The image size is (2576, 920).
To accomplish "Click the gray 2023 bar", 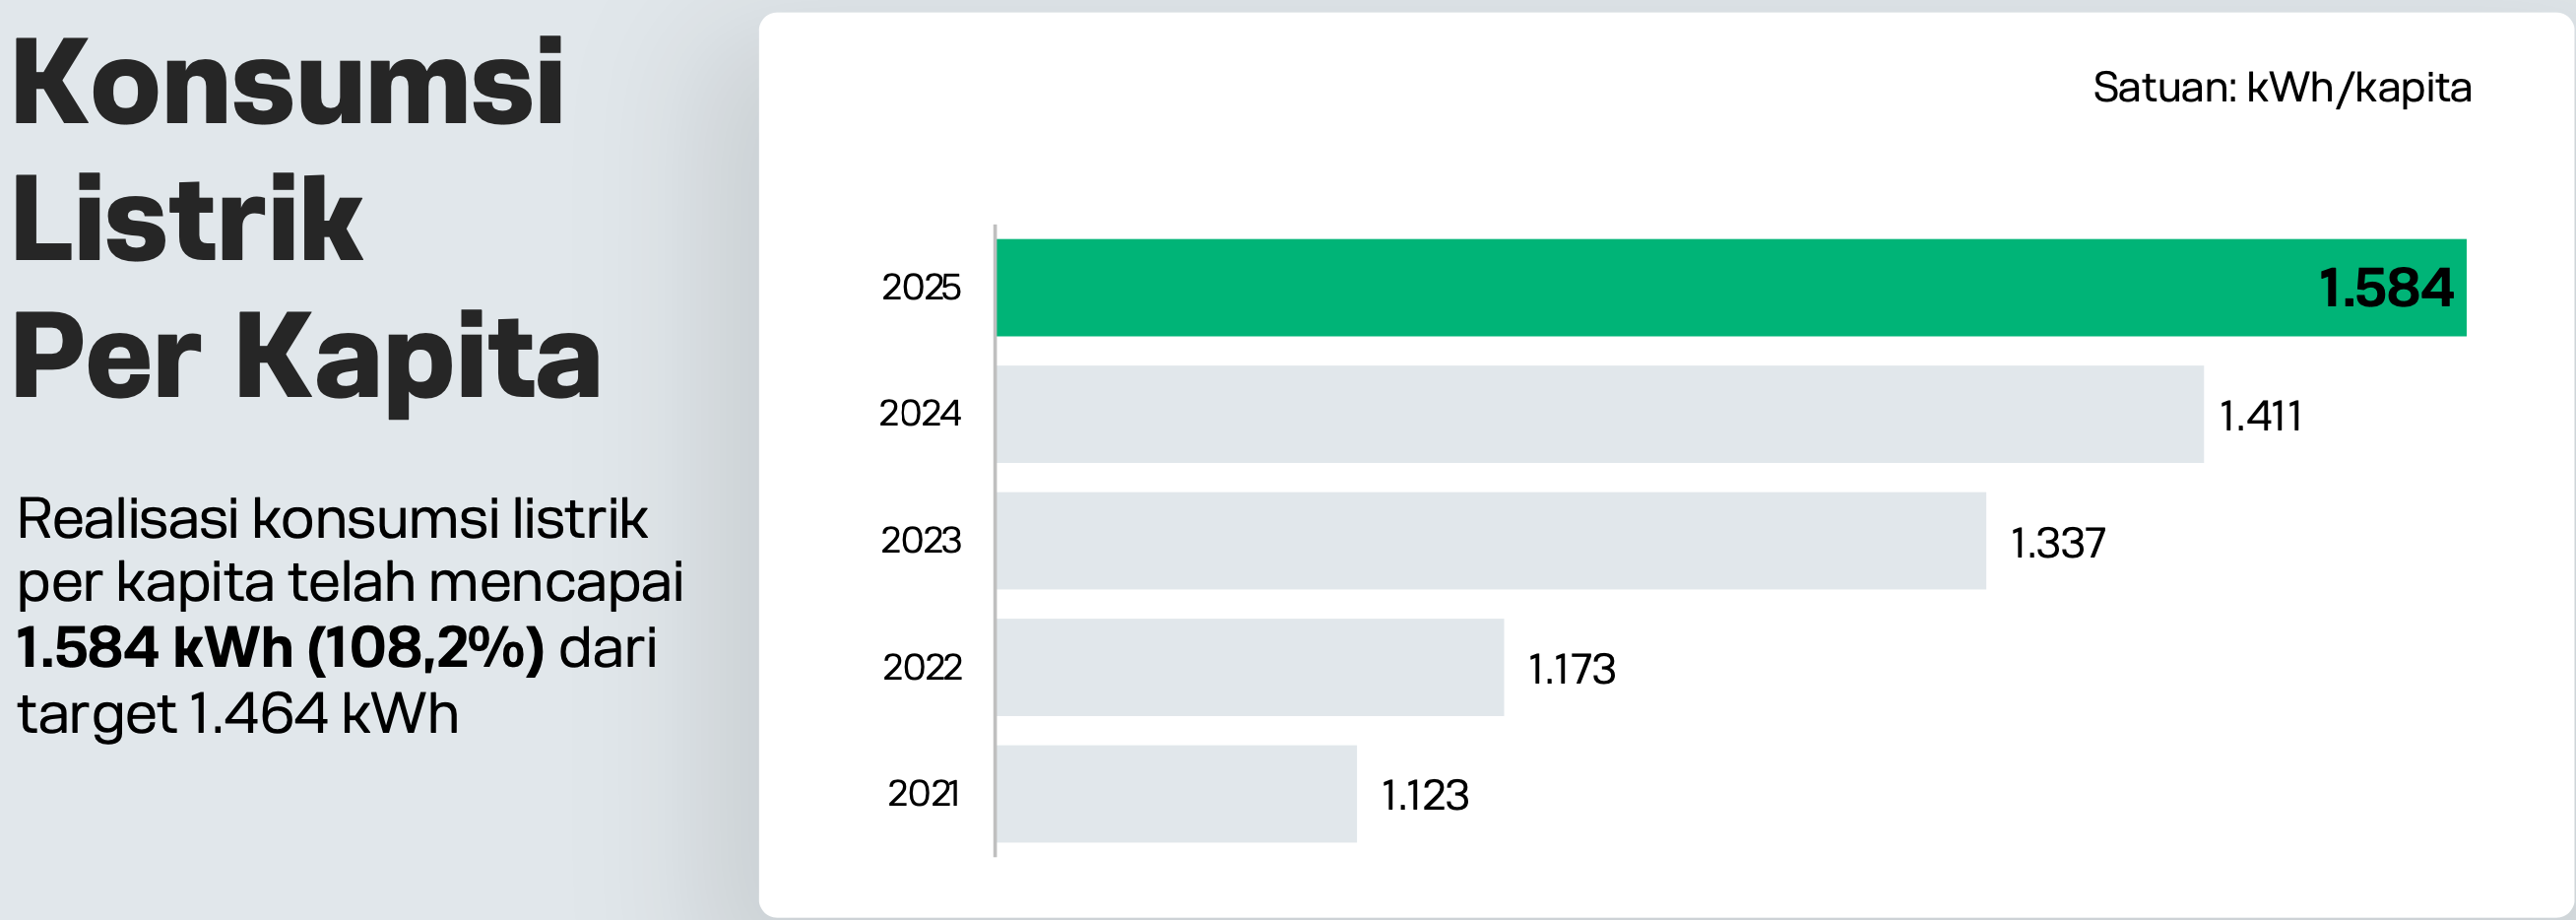I will click(1490, 541).
